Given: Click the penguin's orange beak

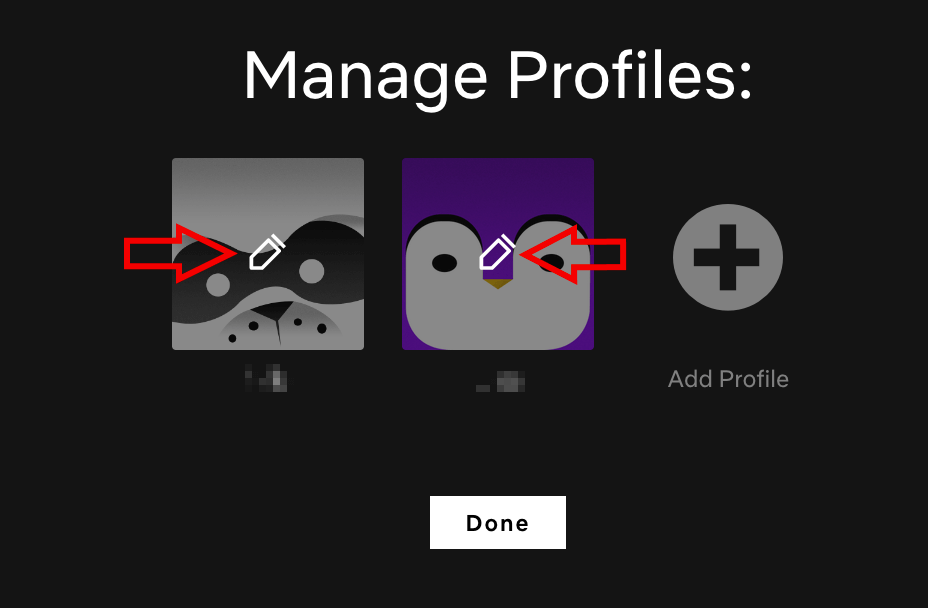Looking at the screenshot, I should (498, 284).
